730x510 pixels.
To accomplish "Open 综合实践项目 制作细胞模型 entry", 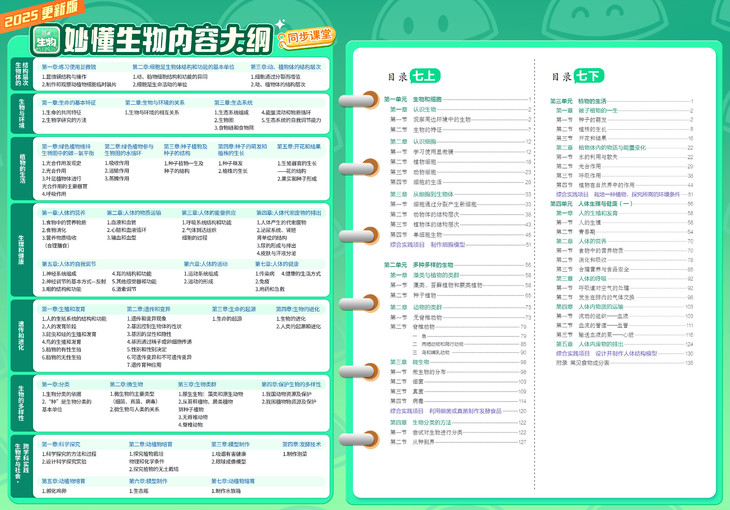I will coord(460,244).
